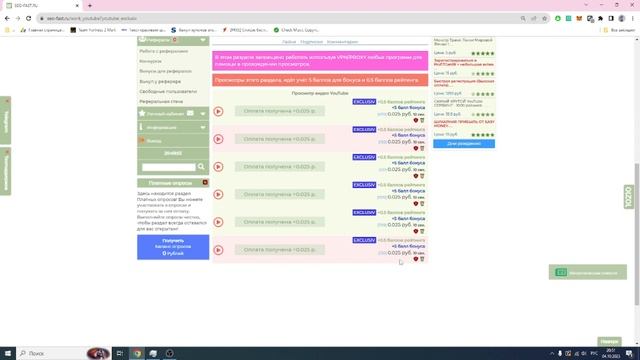Switch to the Лайки tab above the task list
The image size is (640, 360).
289,42
